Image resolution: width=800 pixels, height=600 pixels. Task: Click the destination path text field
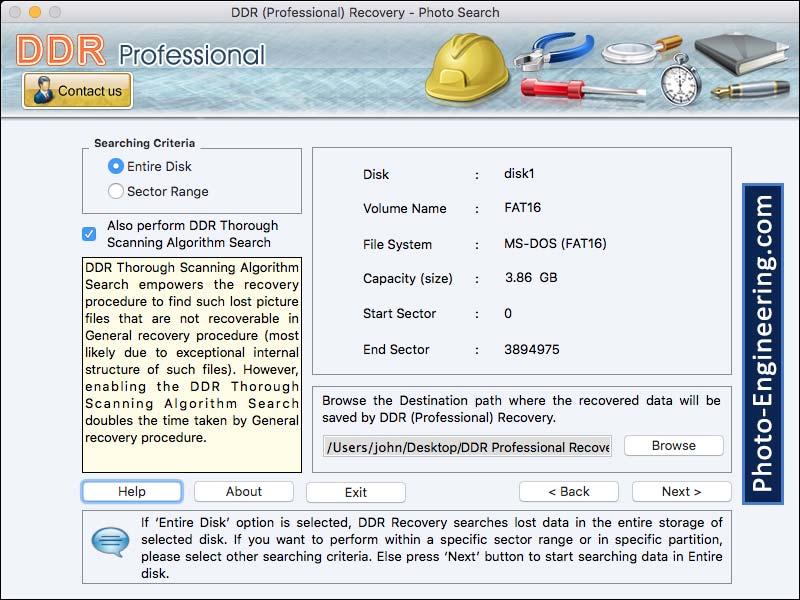tap(470, 446)
